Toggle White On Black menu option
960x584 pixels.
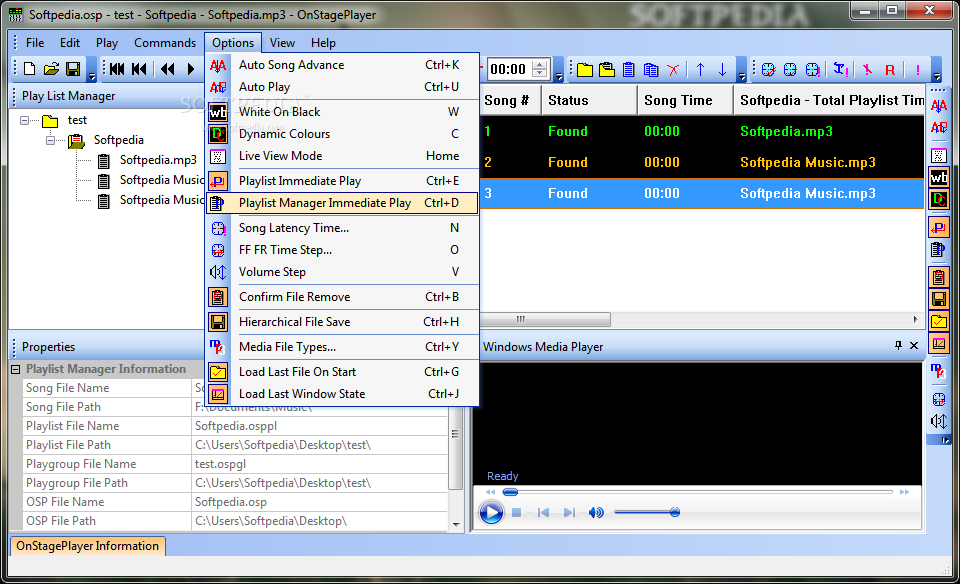click(342, 112)
